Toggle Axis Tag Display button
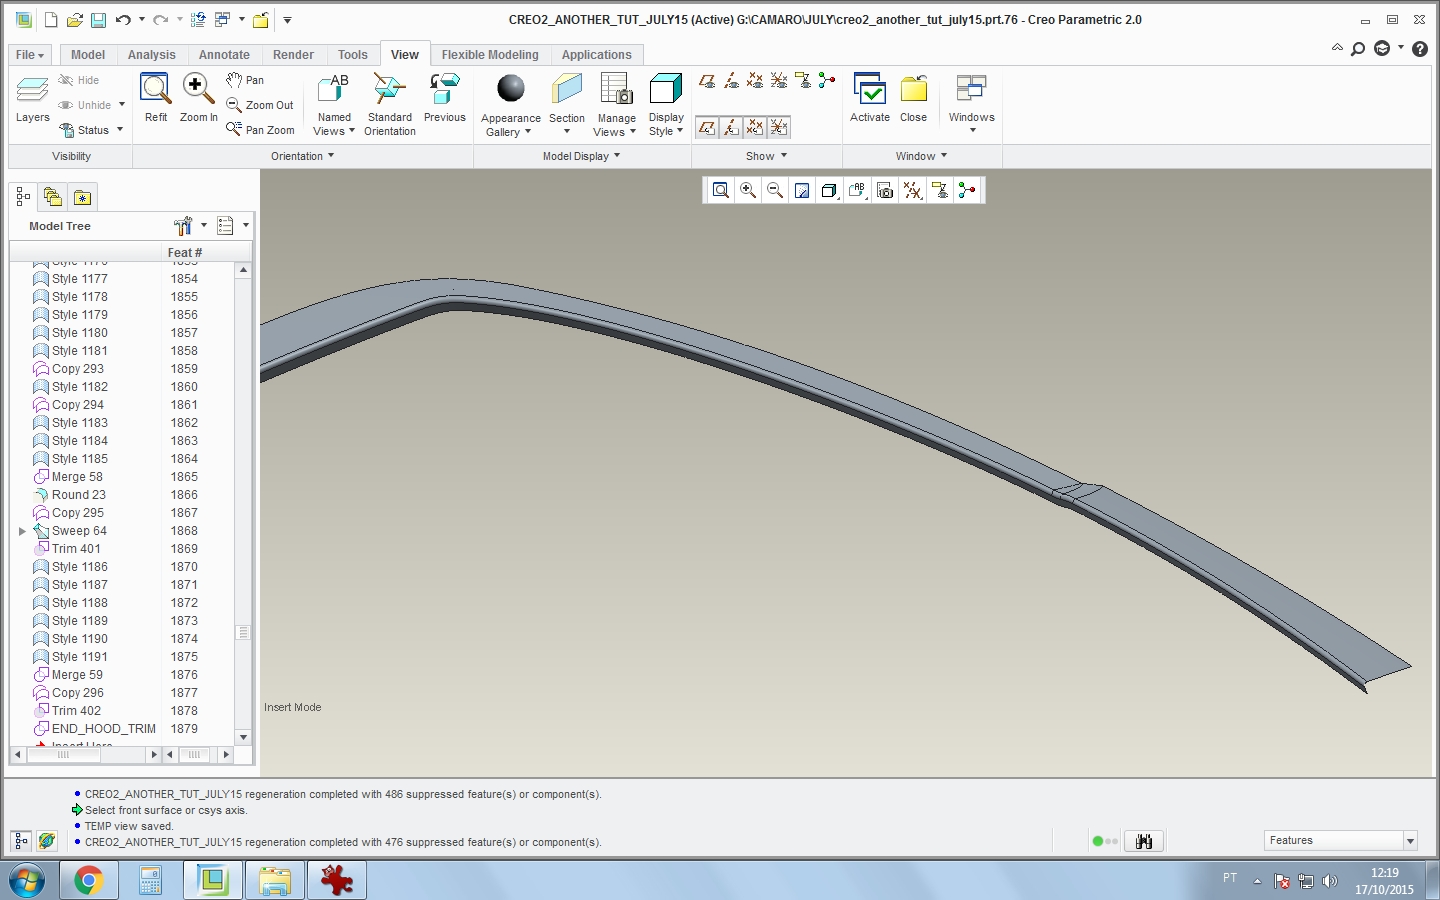The image size is (1440, 900). tap(731, 127)
